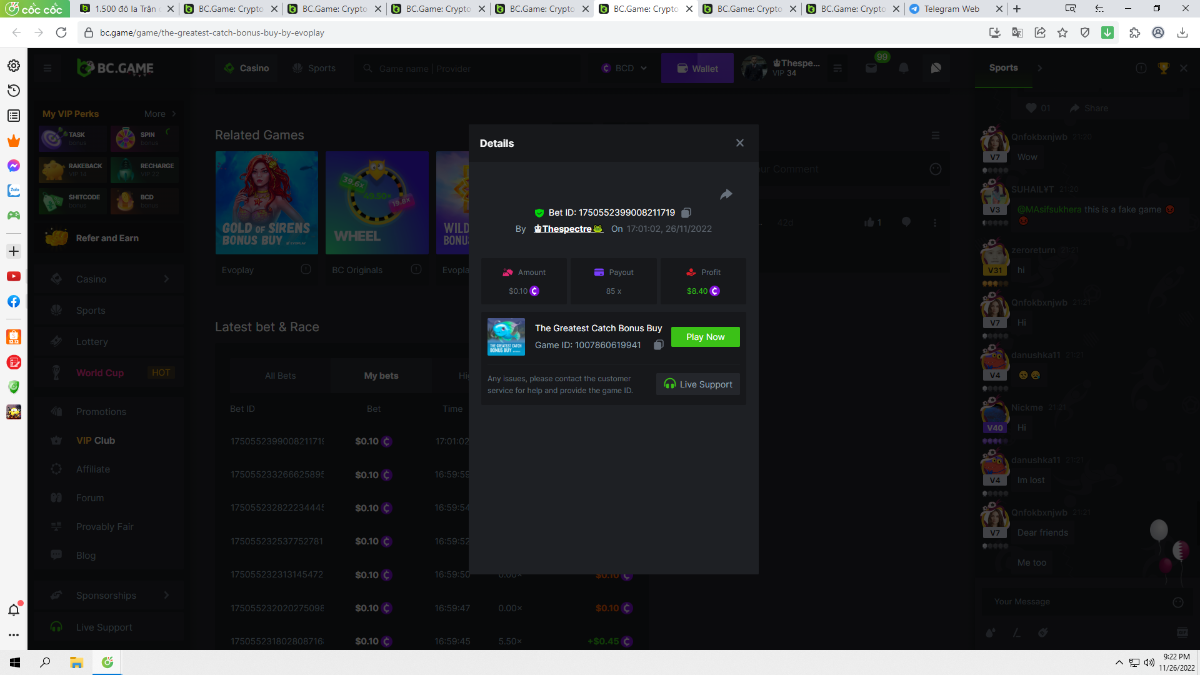Image resolution: width=1200 pixels, height=675 pixels.
Task: Open The Greatest Catch game thumbnail
Action: (x=506, y=337)
